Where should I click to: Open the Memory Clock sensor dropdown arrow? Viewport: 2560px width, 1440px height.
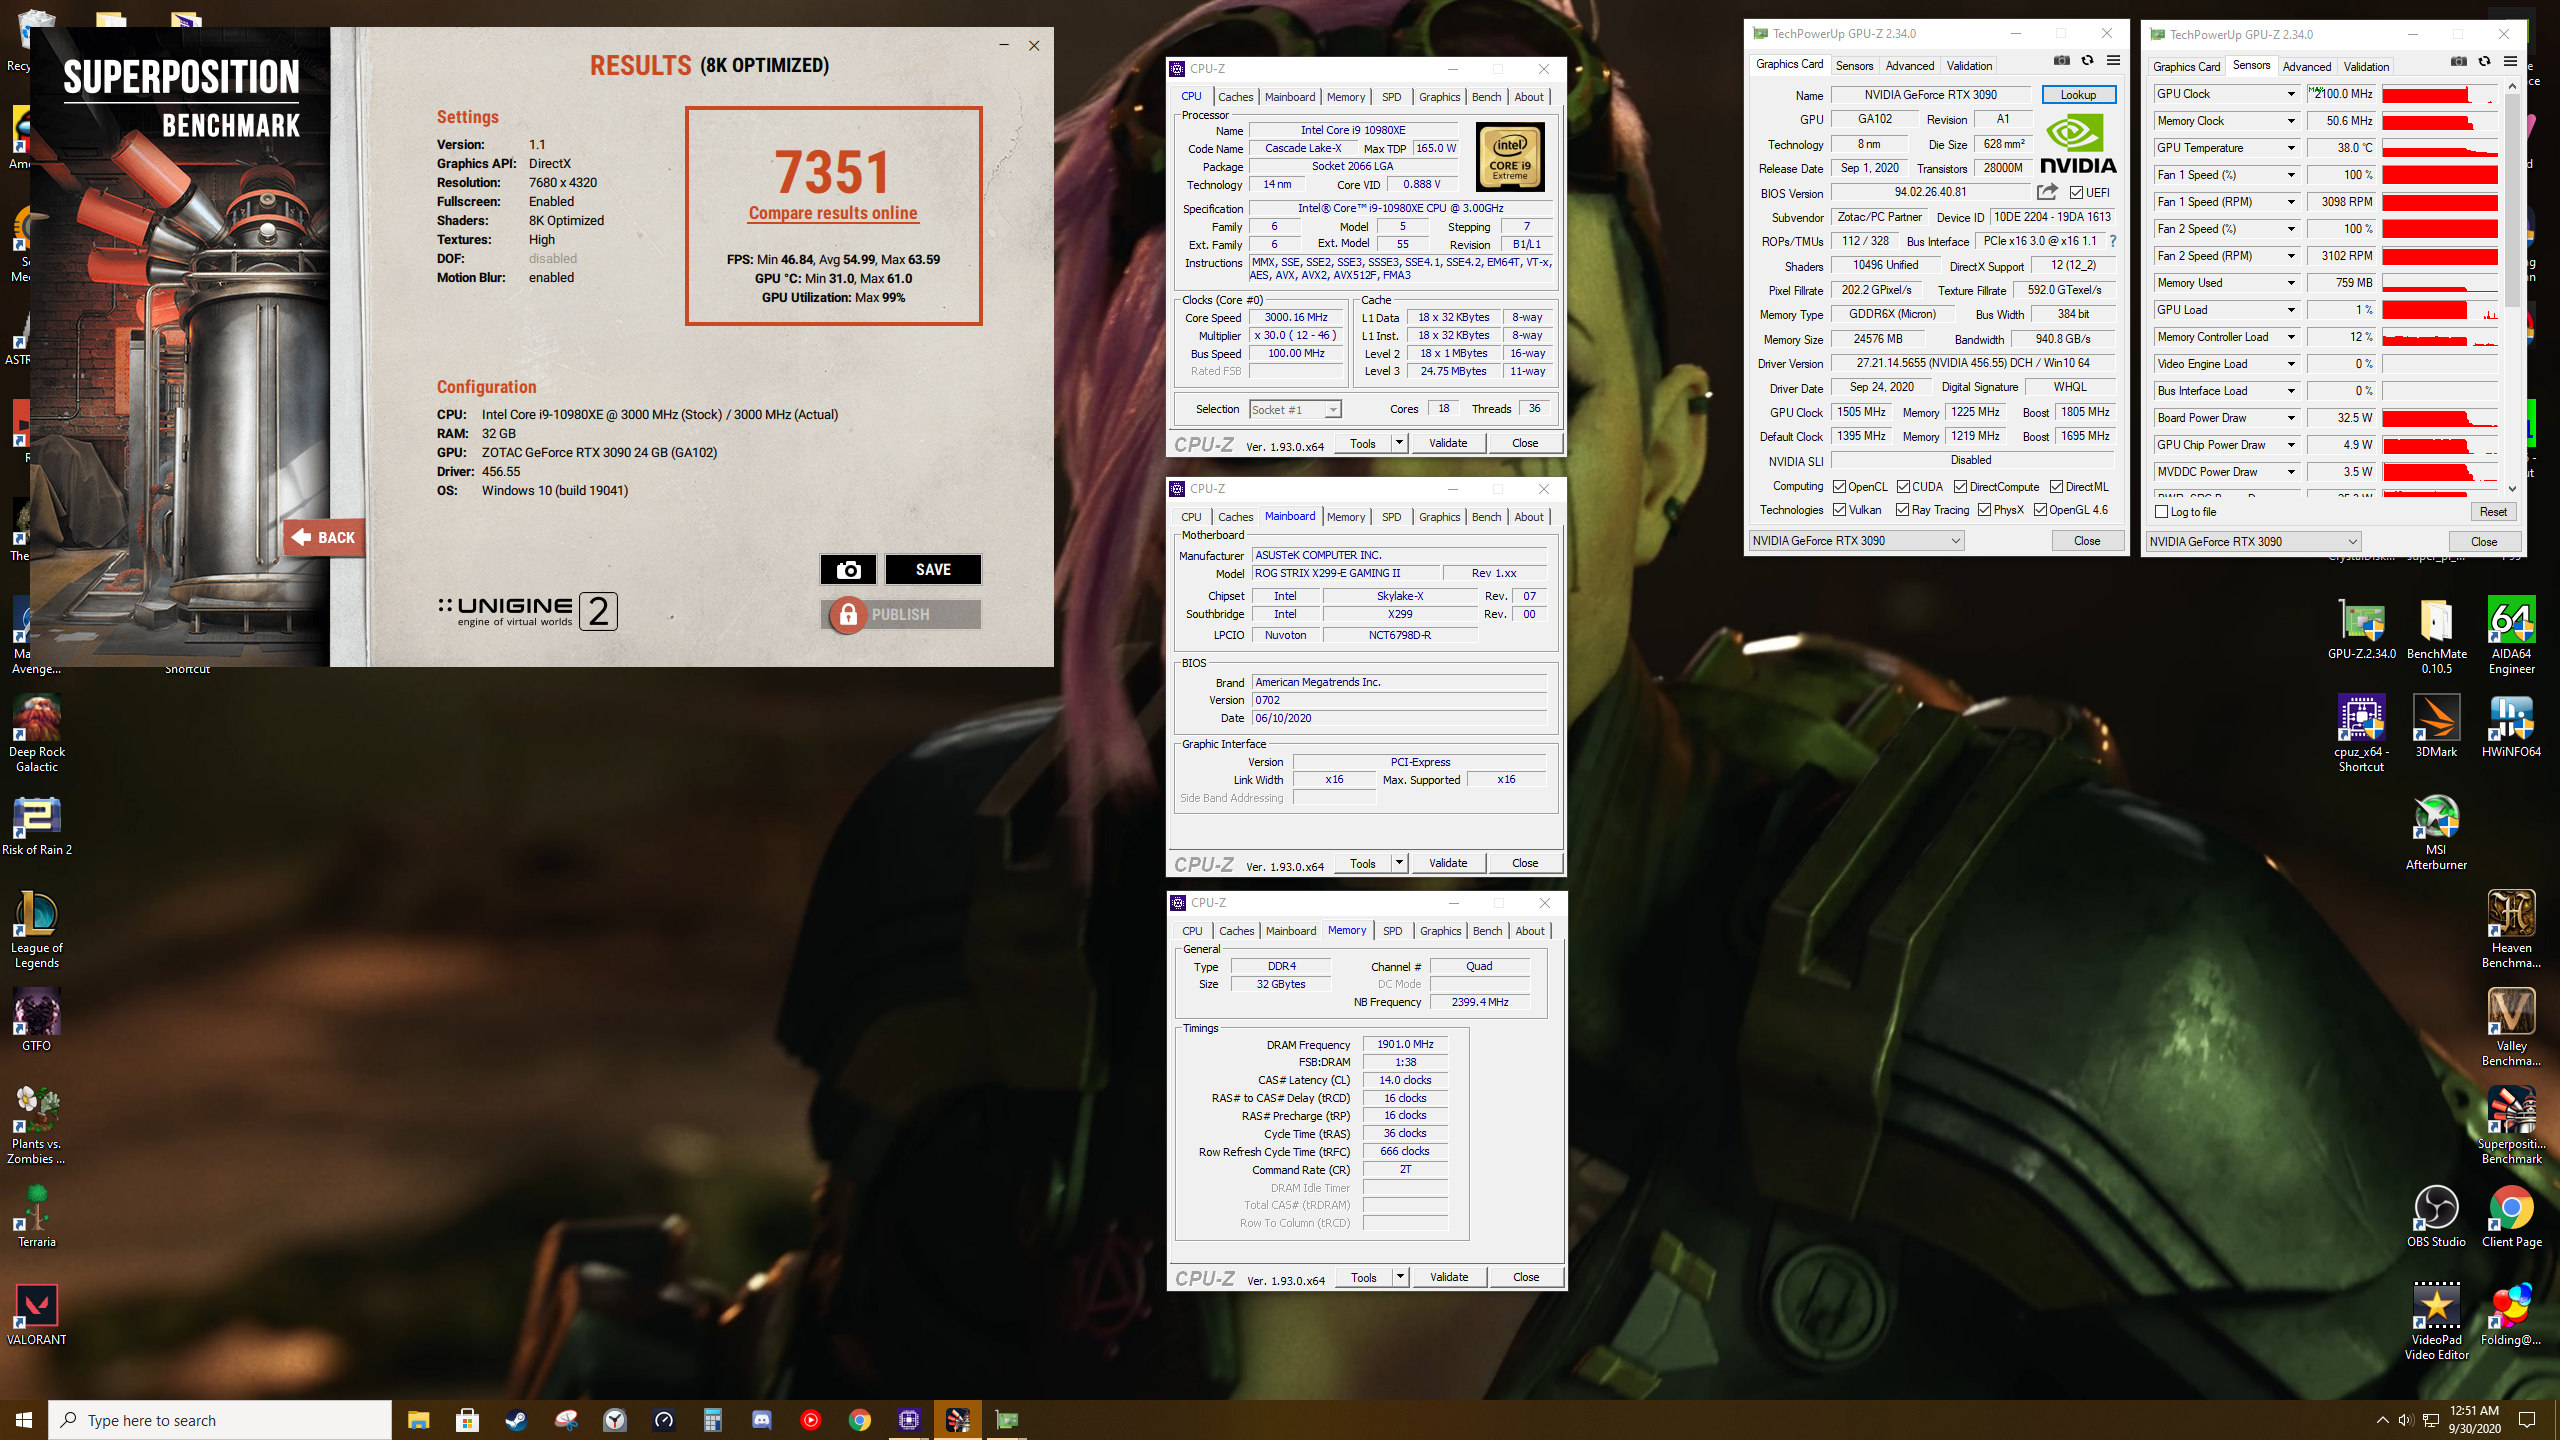[x=2291, y=121]
